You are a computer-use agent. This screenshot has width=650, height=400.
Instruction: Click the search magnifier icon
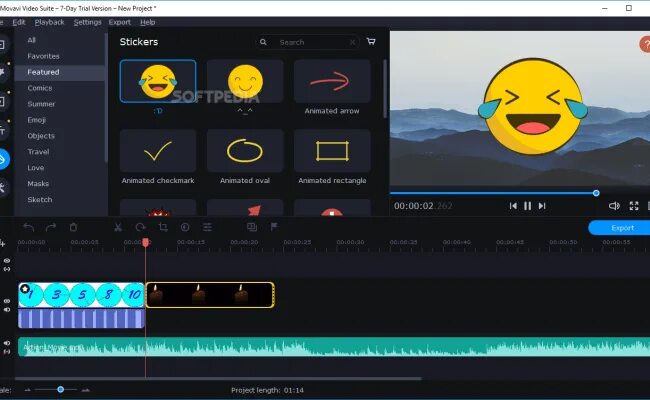(263, 42)
